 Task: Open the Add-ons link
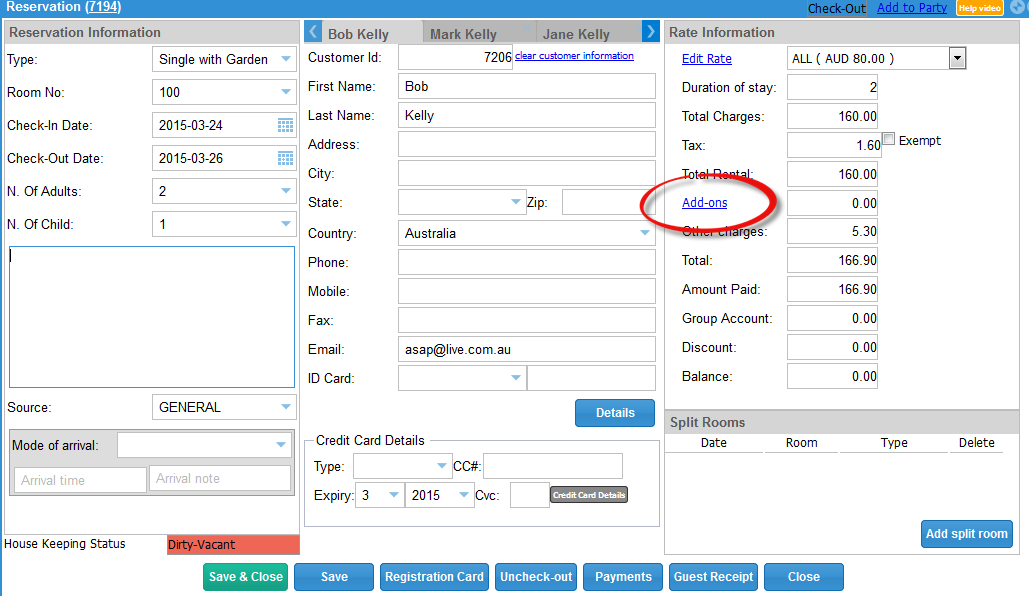pyautogui.click(x=704, y=203)
